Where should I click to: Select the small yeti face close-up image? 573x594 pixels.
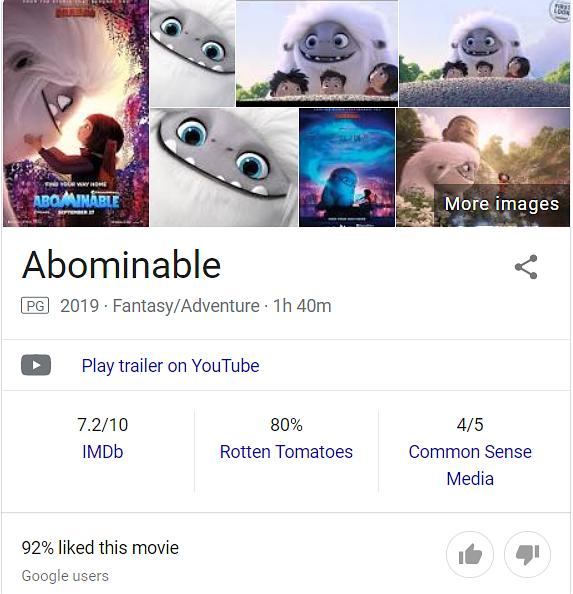point(192,53)
